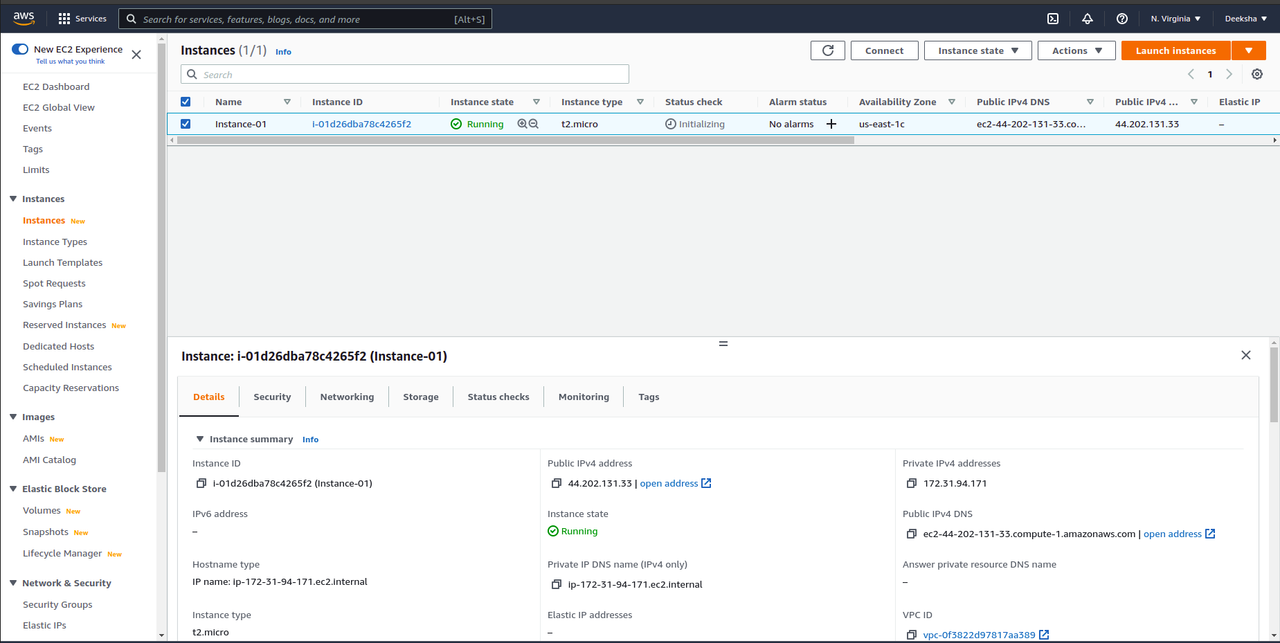Switch to the Tags tab
The width and height of the screenshot is (1280, 643).
pos(649,397)
